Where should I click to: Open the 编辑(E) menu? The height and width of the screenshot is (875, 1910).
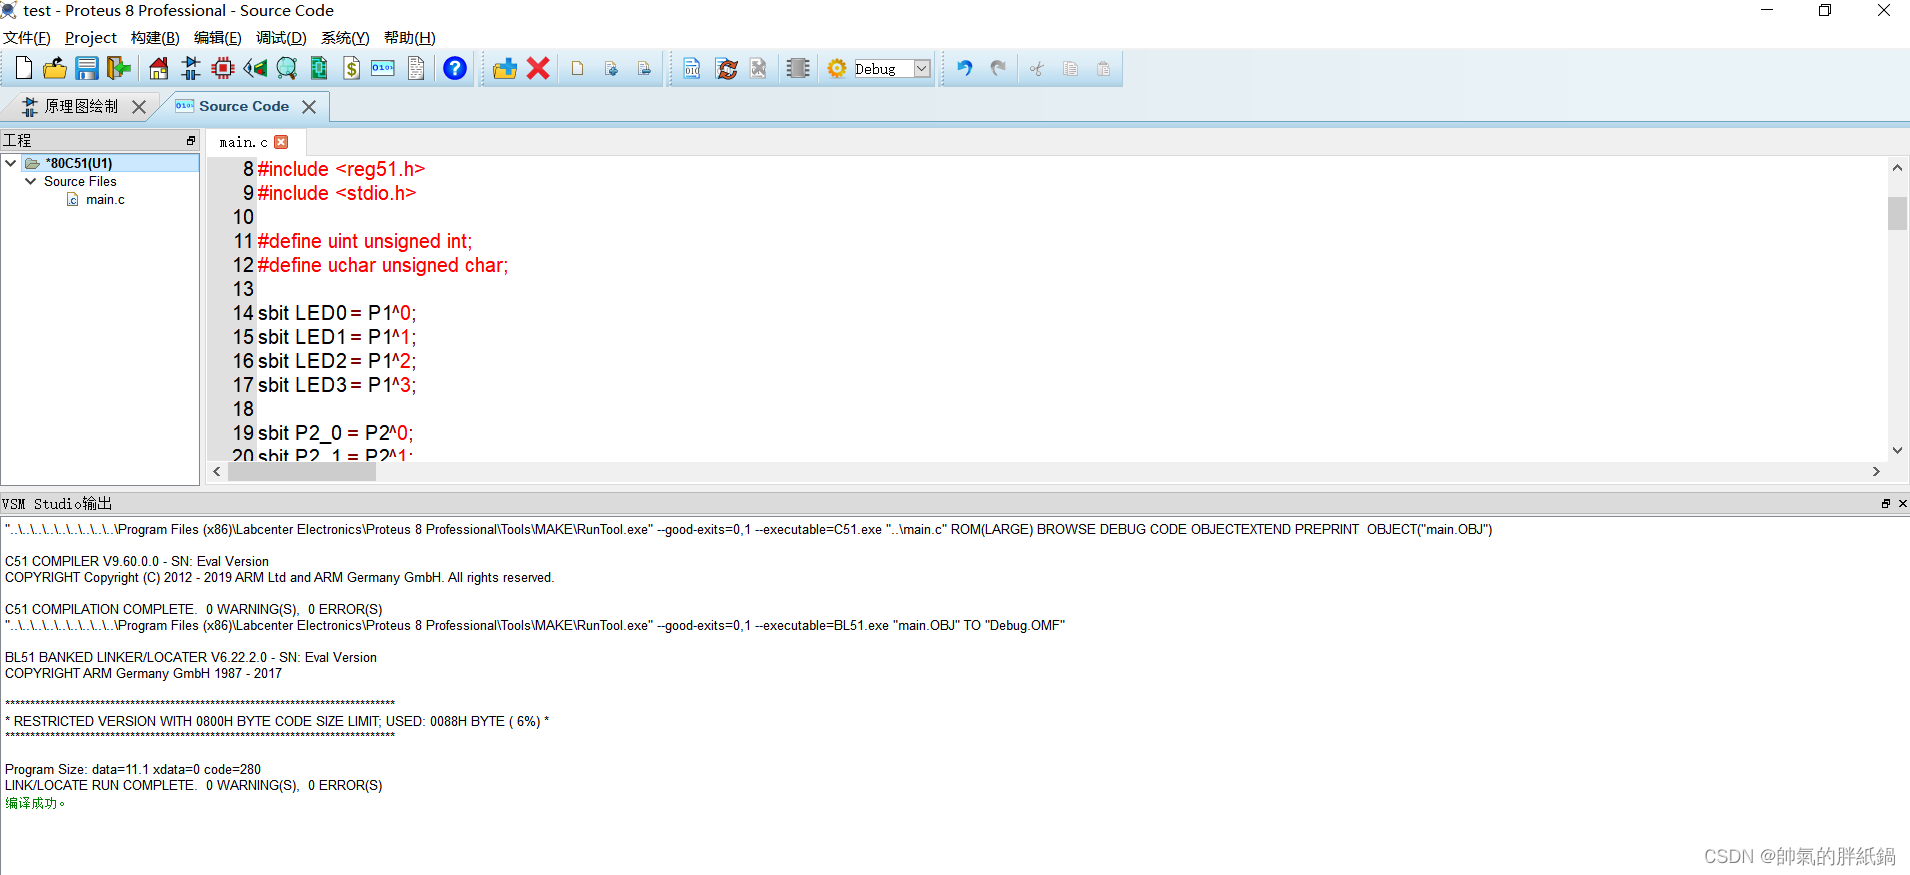217,38
